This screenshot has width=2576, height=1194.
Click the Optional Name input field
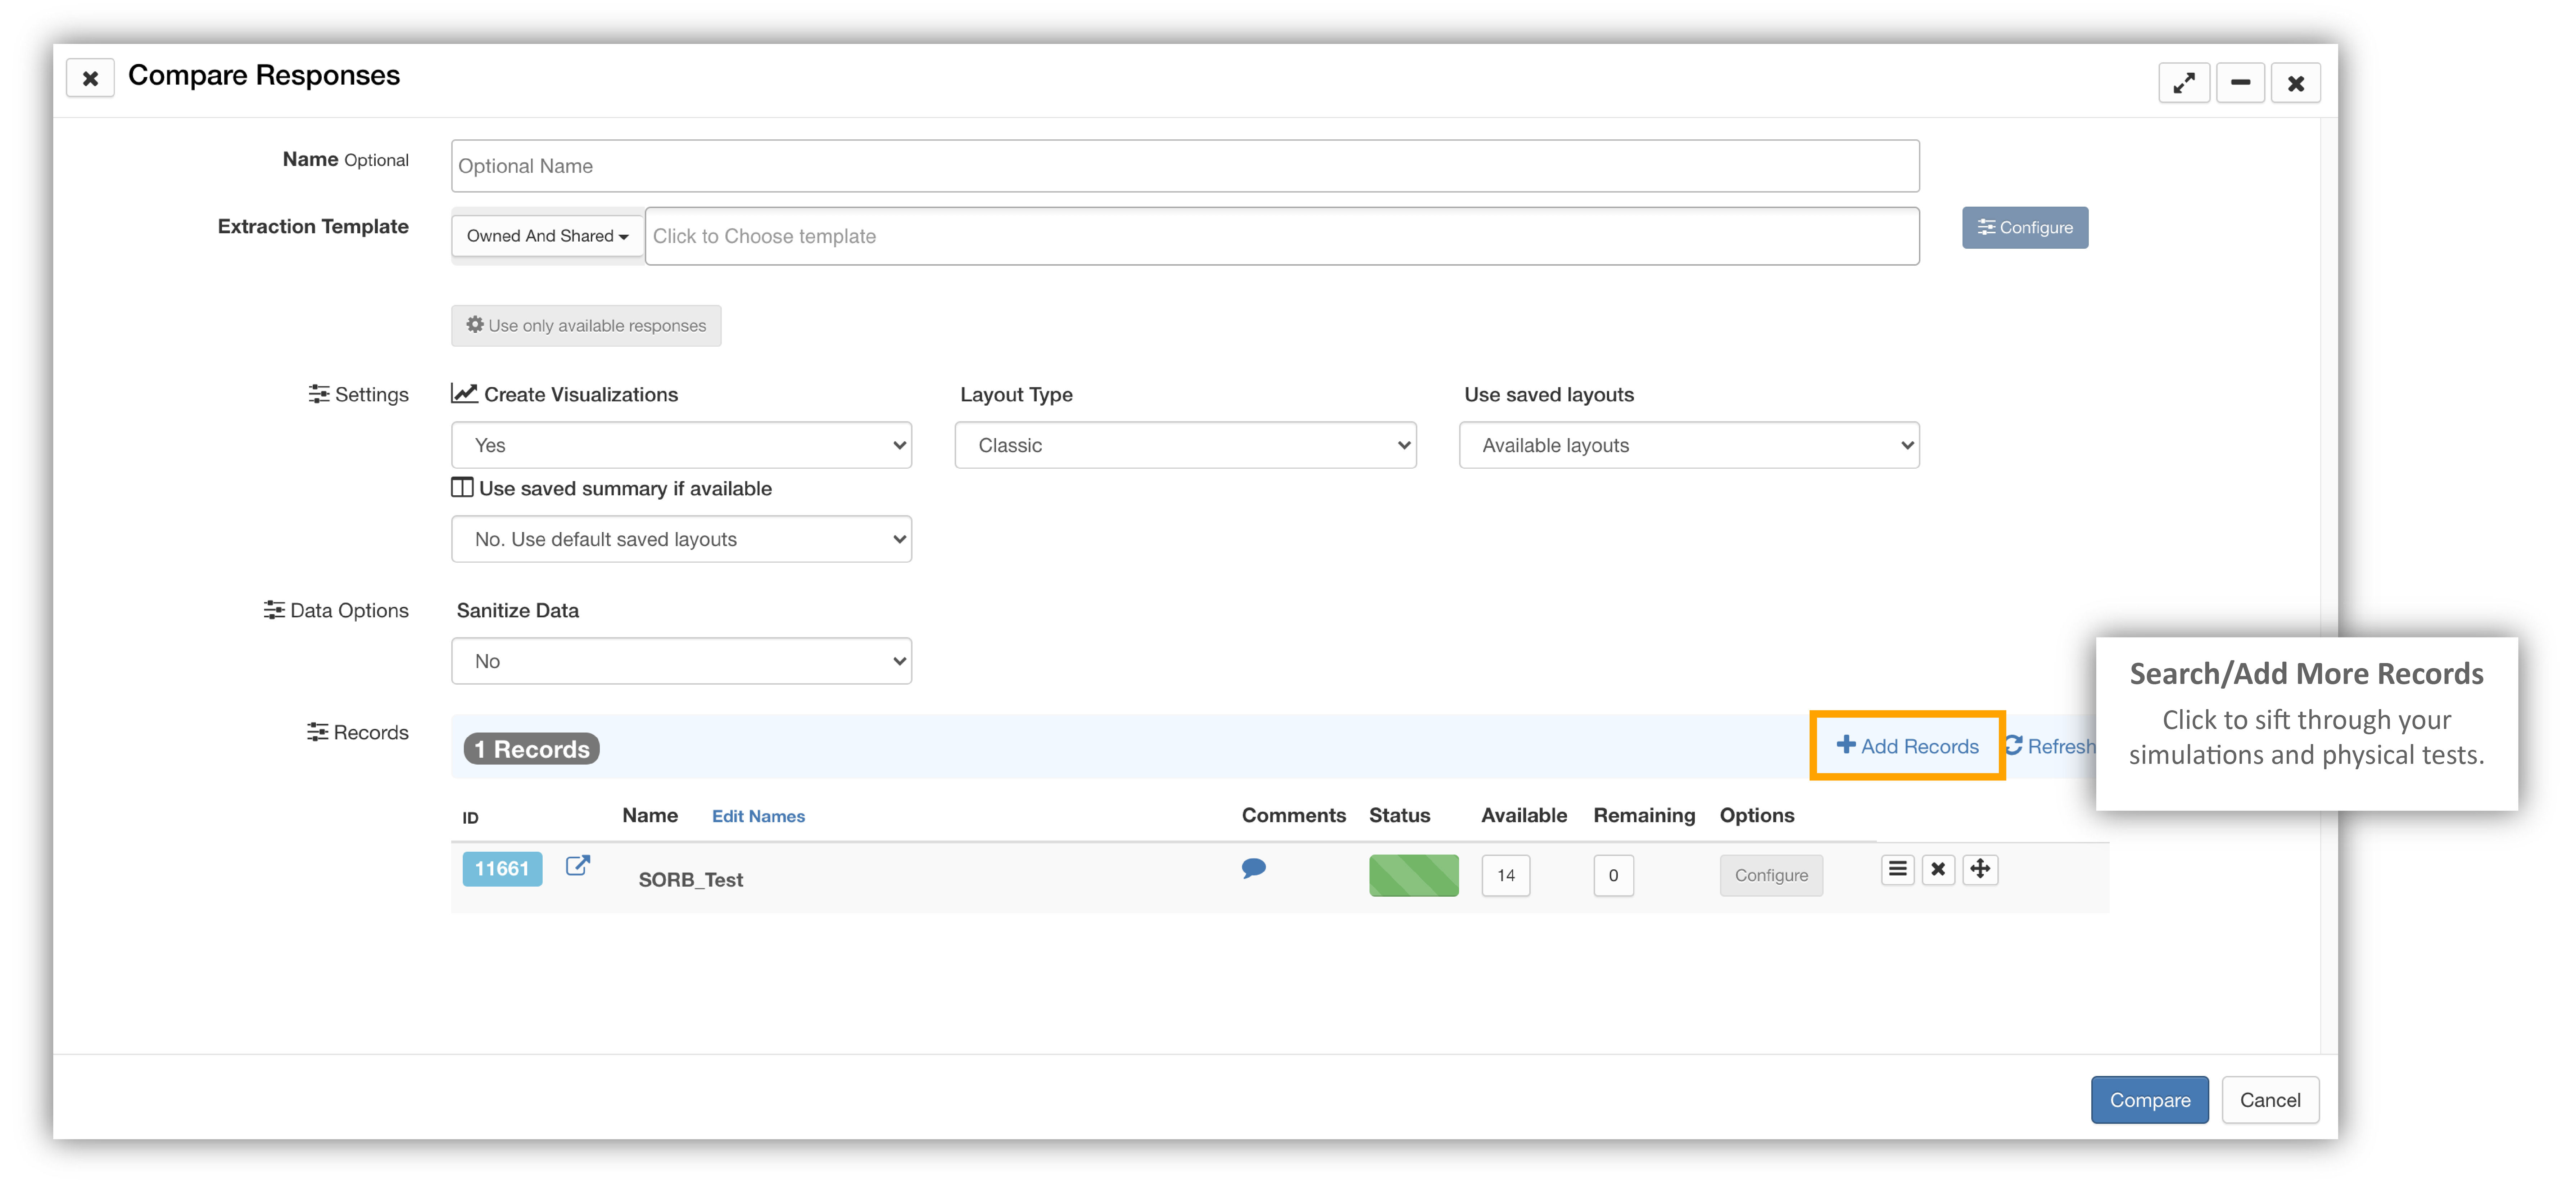(1185, 166)
